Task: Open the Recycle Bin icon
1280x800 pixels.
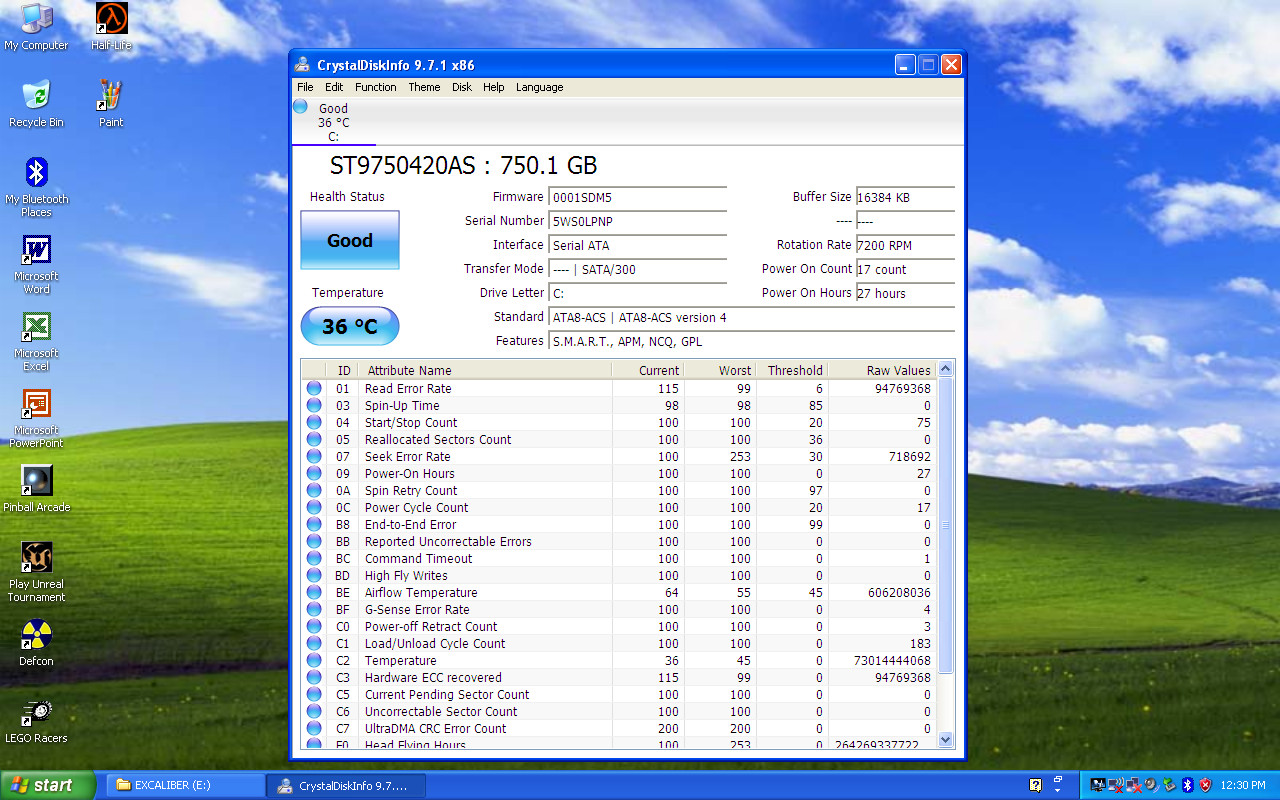Action: pyautogui.click(x=36, y=104)
